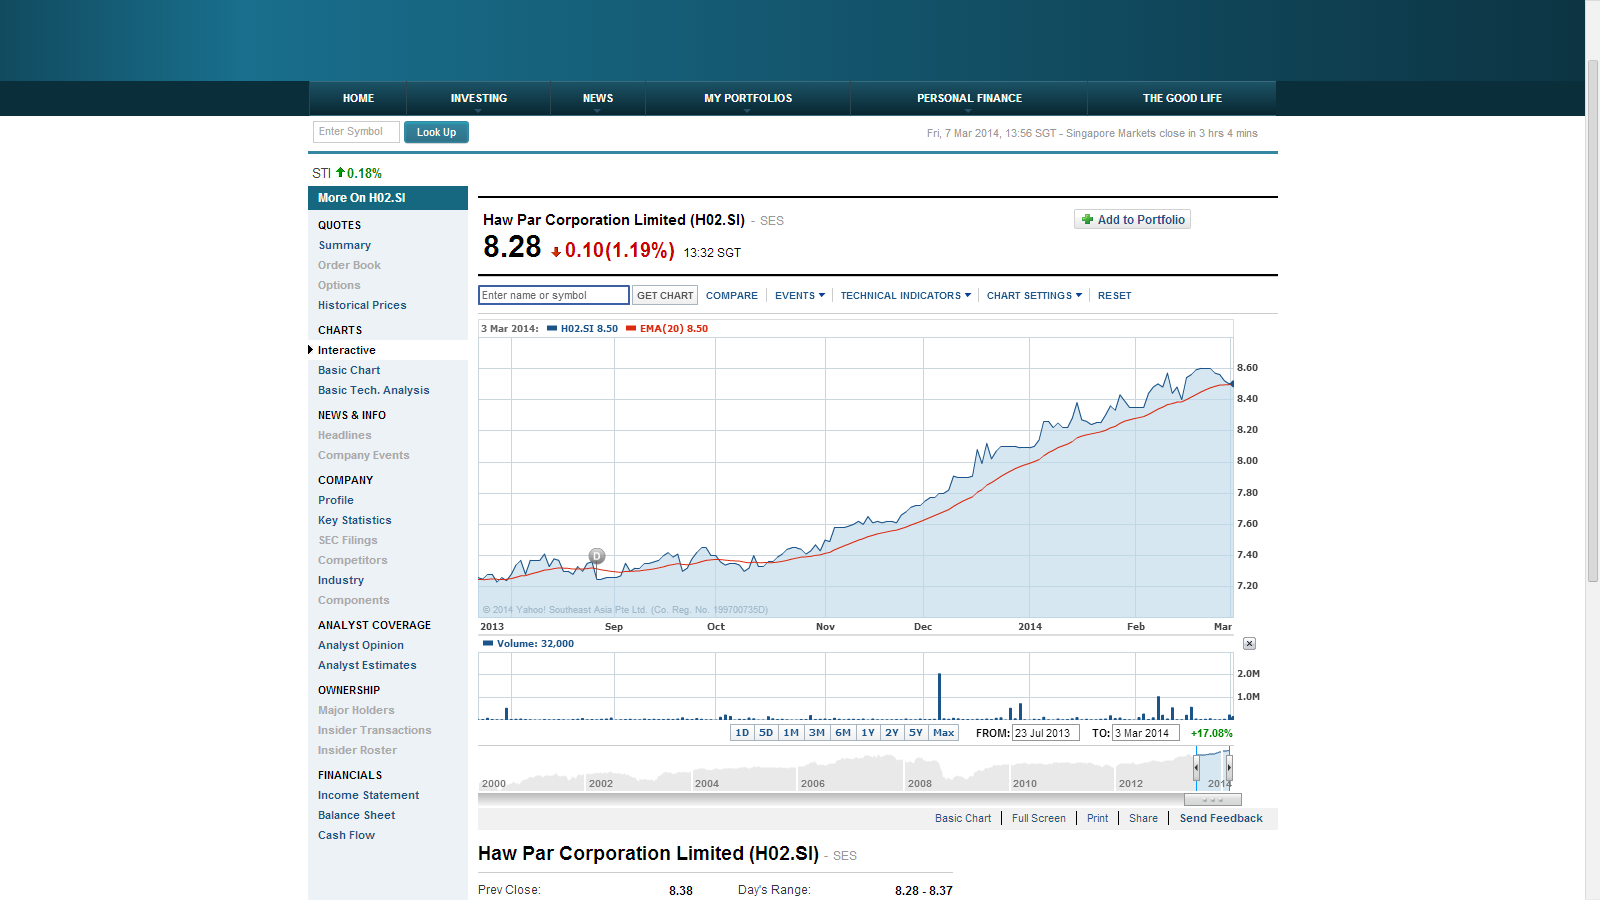Print the chart
The image size is (1600, 900).
(x=1098, y=818)
